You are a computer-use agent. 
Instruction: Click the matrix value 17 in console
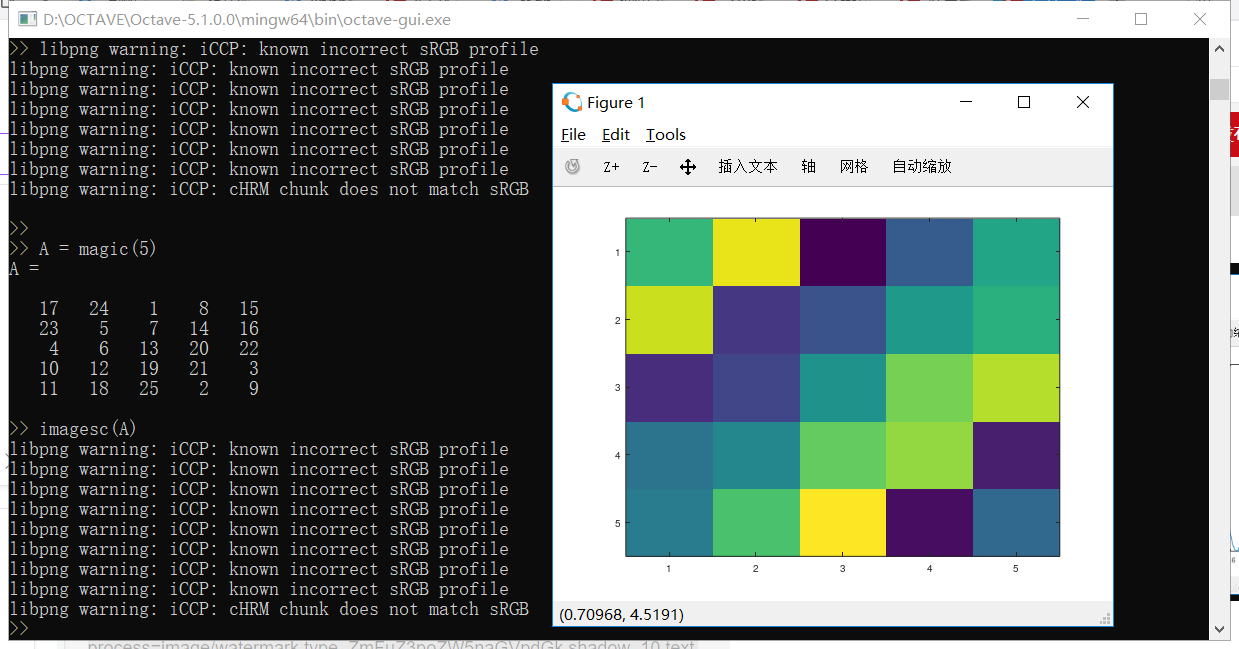49,309
